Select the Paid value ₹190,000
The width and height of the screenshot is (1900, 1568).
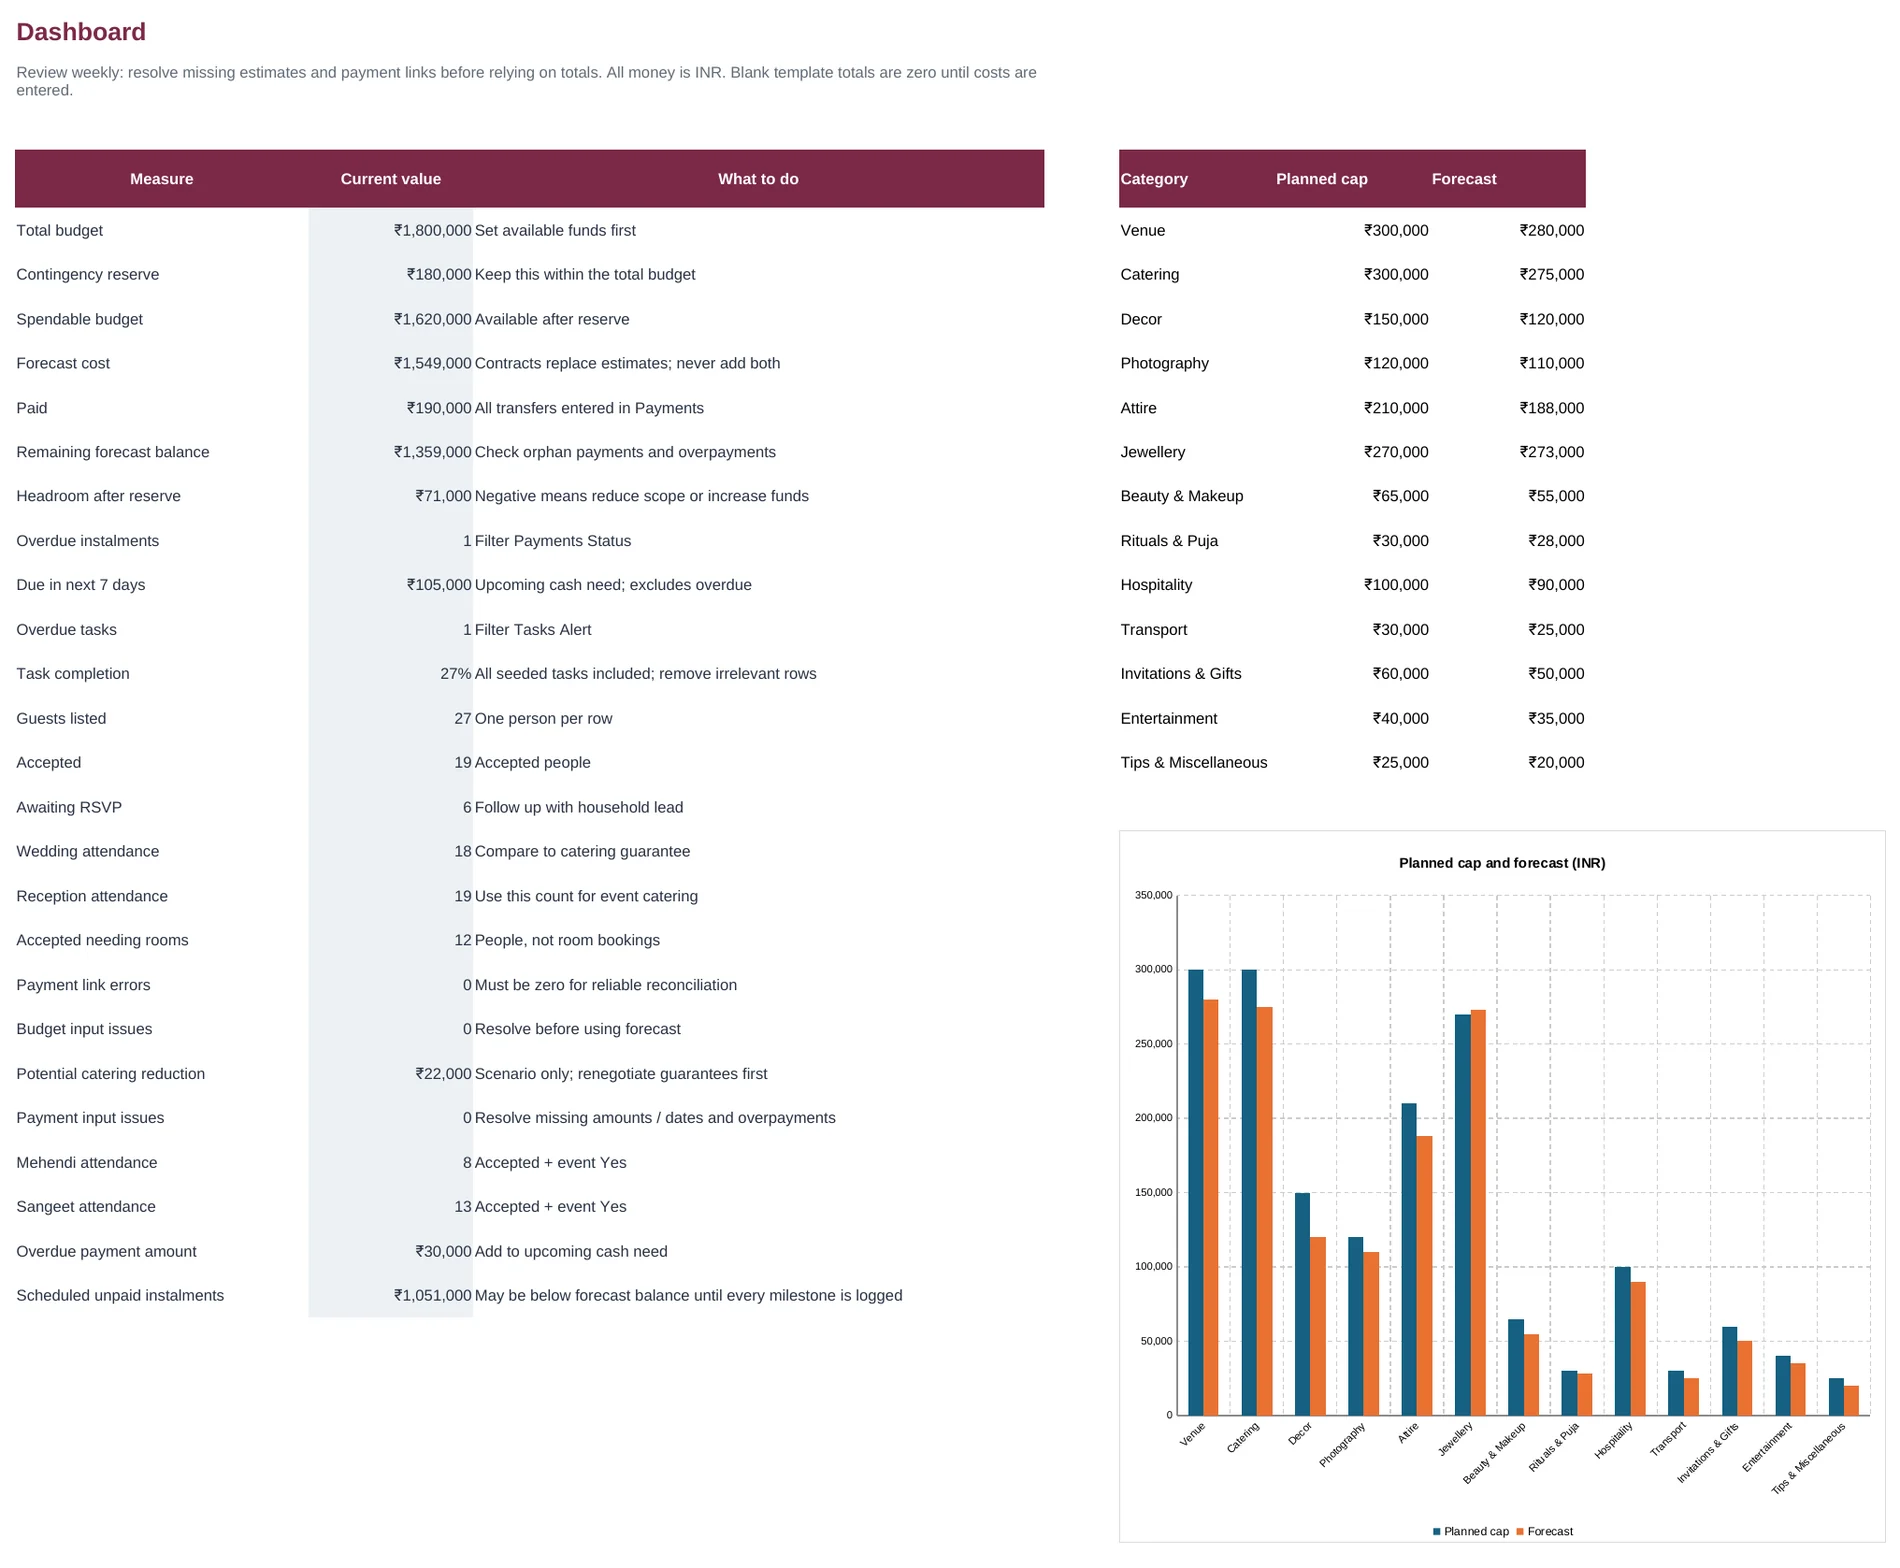coord(439,408)
